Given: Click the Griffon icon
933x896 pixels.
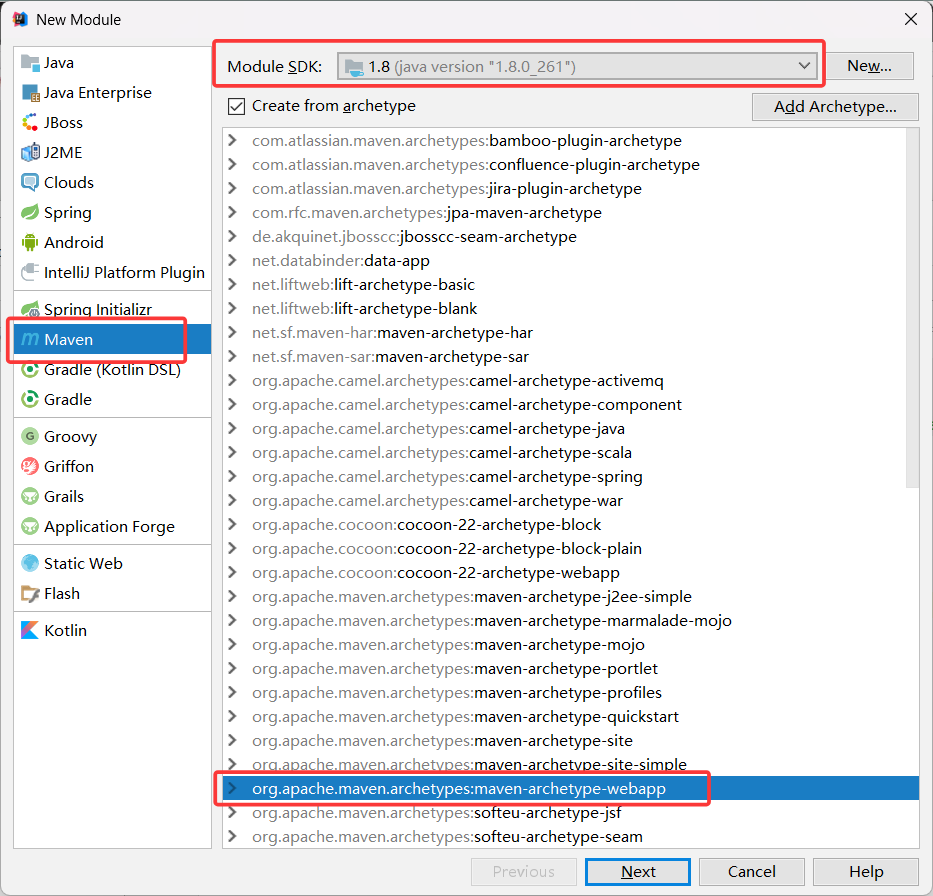Looking at the screenshot, I should point(30,466).
